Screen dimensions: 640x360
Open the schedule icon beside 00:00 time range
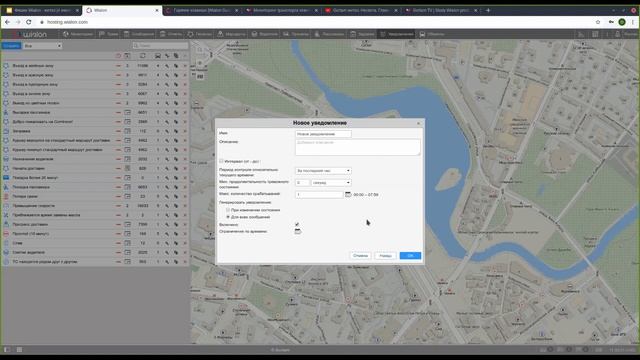(x=348, y=195)
